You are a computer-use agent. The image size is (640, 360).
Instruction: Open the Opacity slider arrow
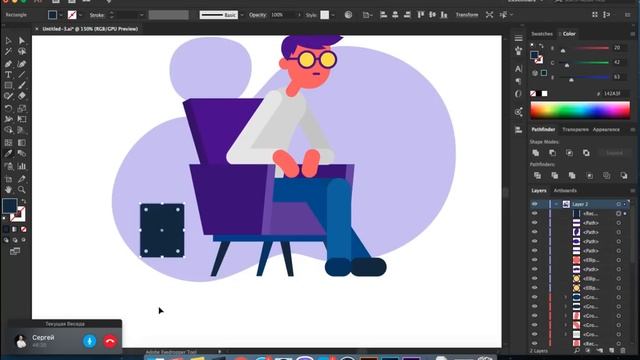click(299, 15)
